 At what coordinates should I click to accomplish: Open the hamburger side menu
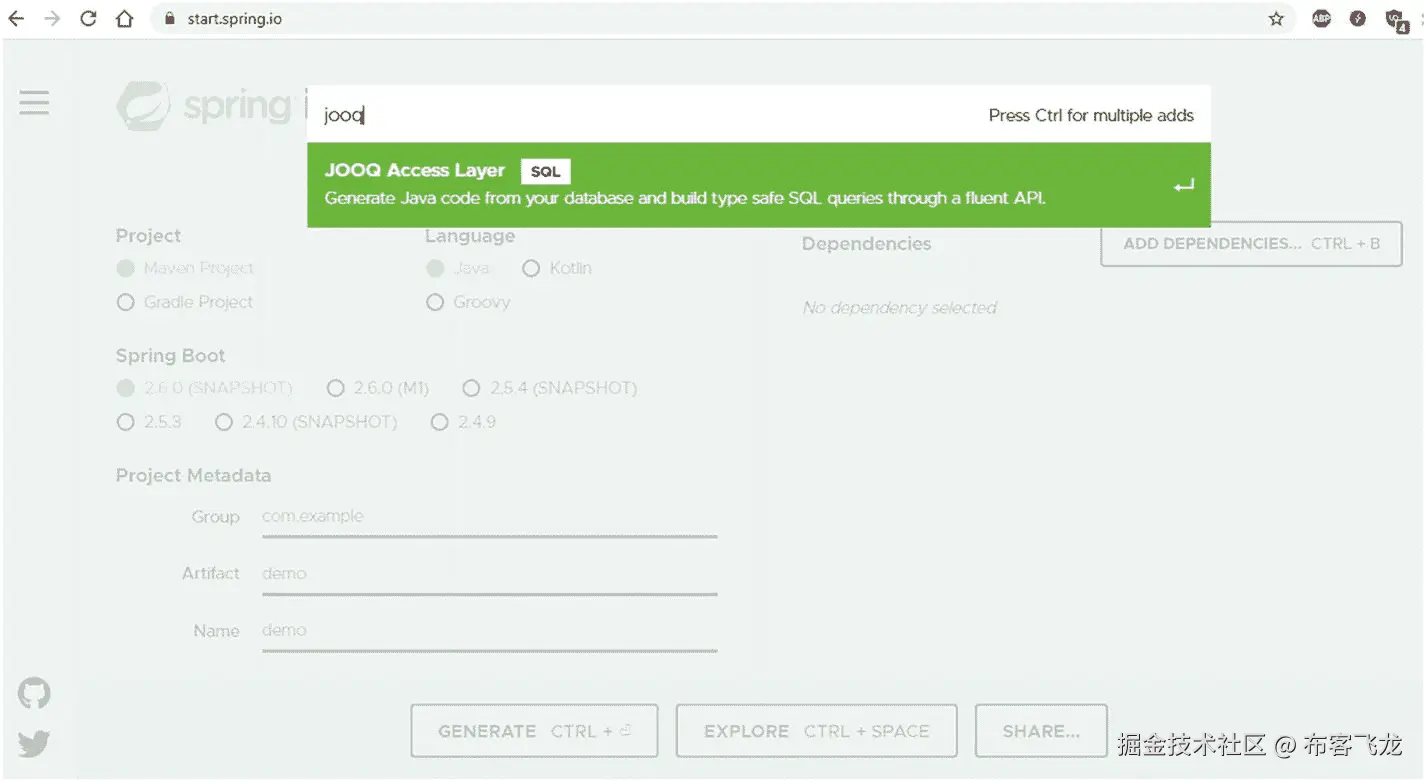(x=34, y=102)
